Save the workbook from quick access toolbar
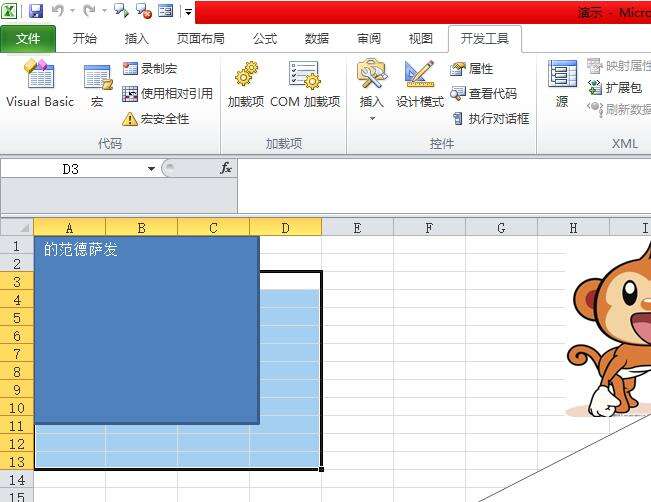The height and width of the screenshot is (502, 651). click(x=36, y=11)
